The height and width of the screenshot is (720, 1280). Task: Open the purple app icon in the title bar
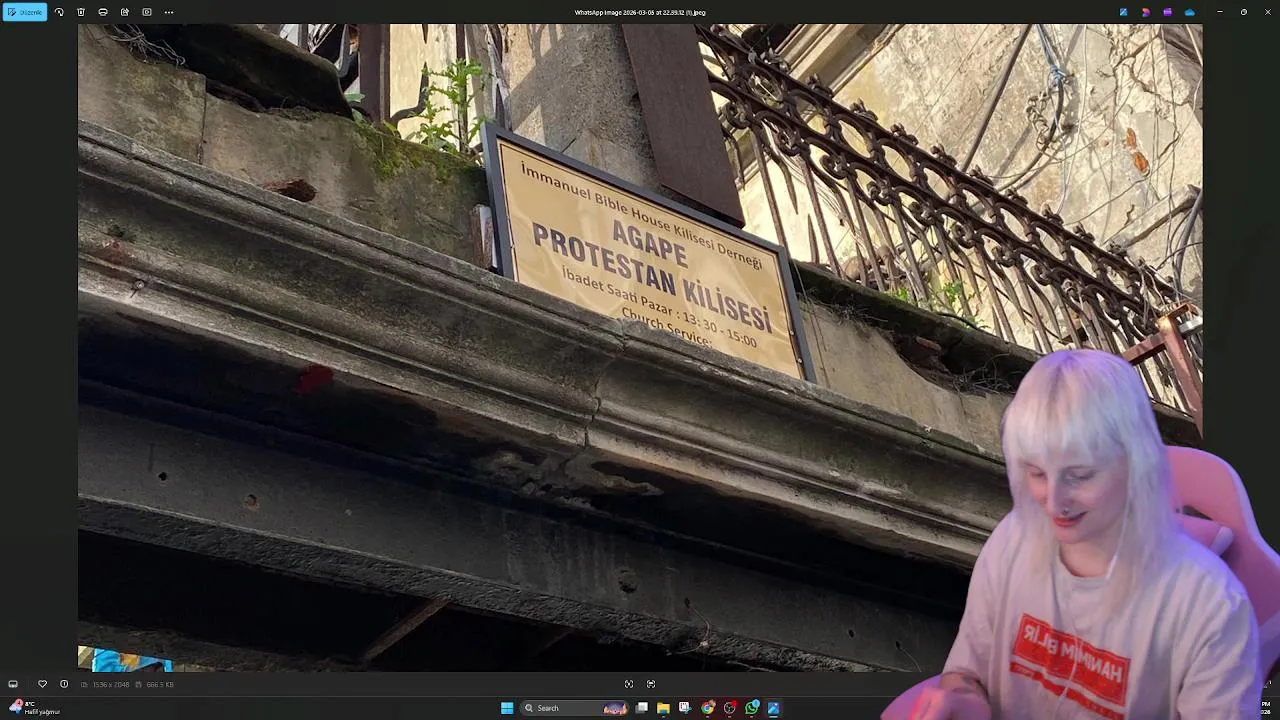tap(1167, 12)
